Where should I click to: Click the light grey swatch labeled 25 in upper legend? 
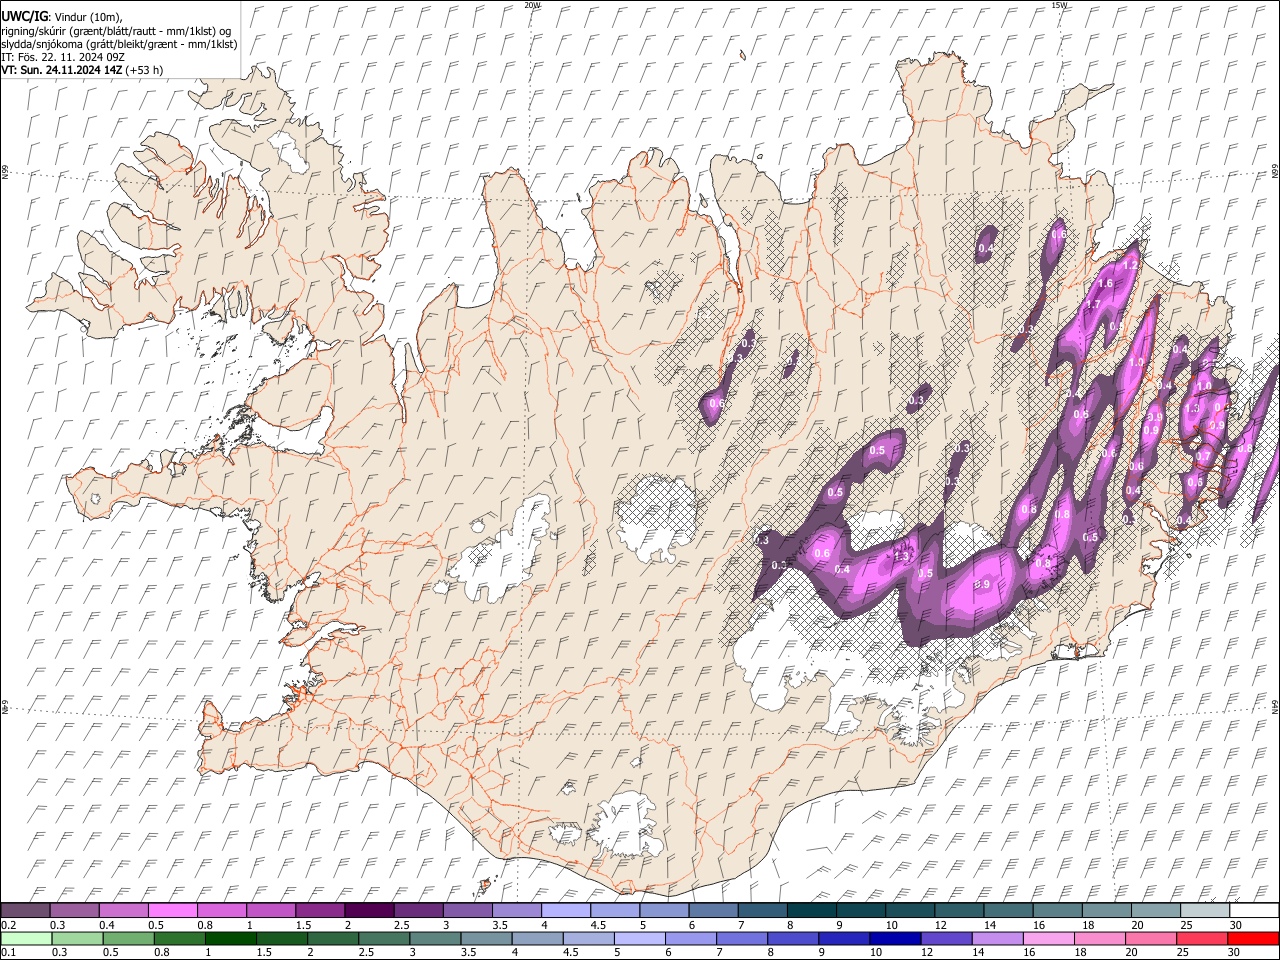[x=1203, y=911]
